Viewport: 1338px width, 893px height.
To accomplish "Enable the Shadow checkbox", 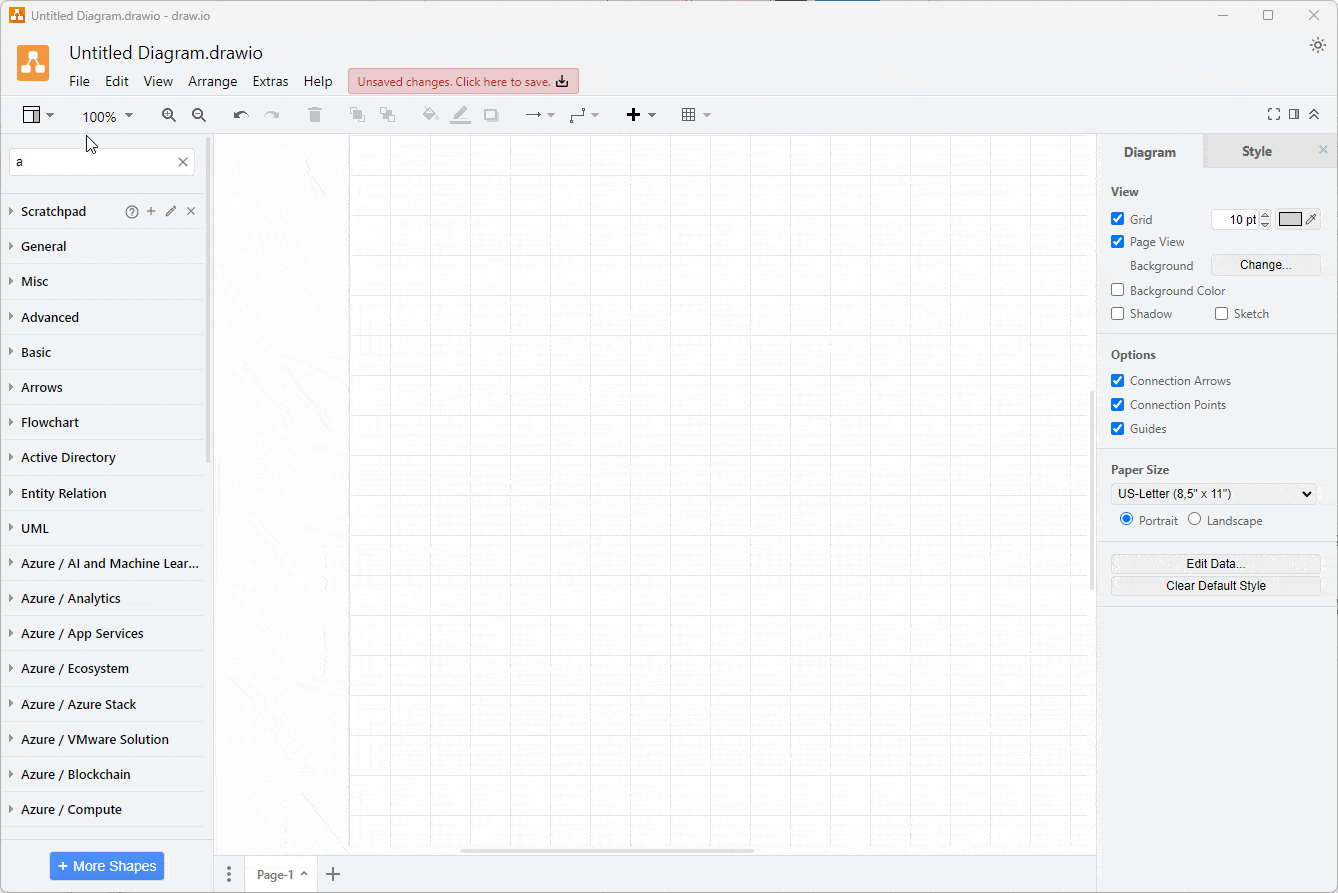I will click(x=1117, y=313).
